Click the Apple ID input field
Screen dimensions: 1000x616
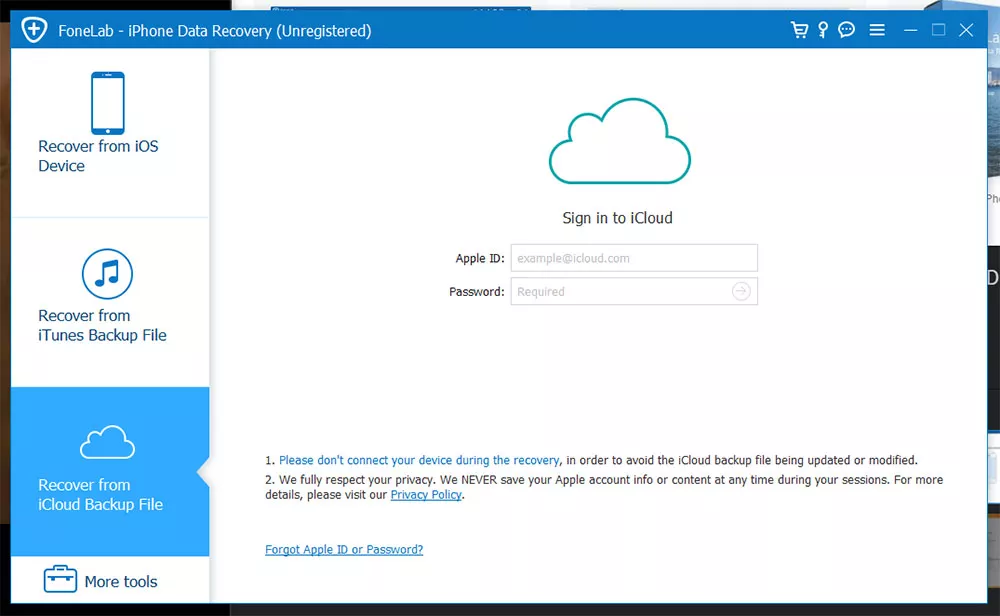[634, 258]
